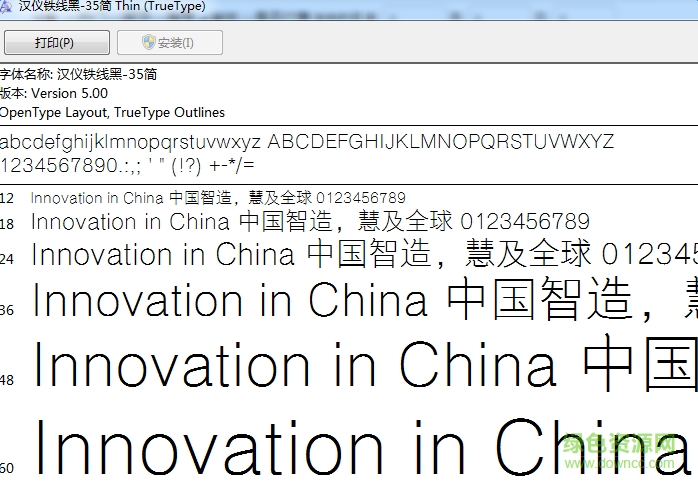Click the font viewer icon in the title bar
Viewport: 698px width, 482px height.
click(5, 6)
